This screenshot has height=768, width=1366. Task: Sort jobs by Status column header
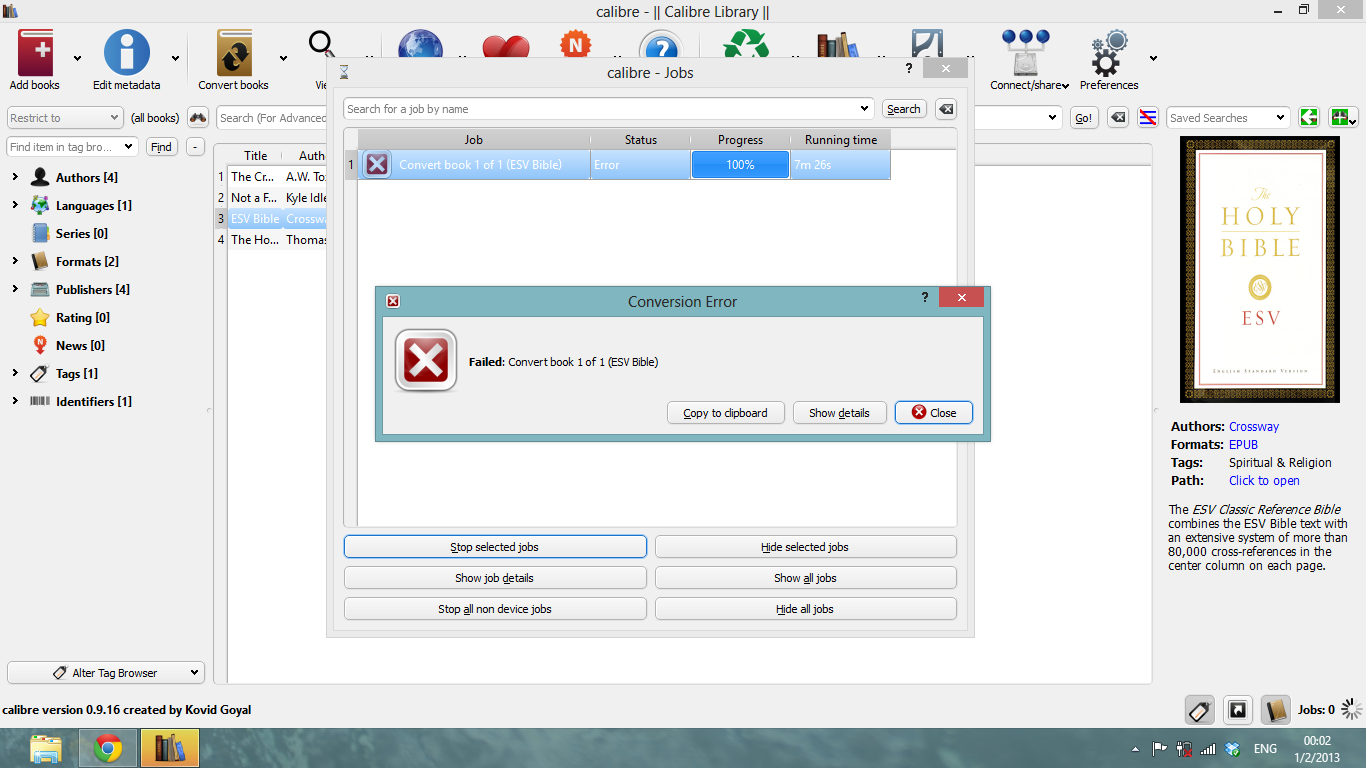641,140
